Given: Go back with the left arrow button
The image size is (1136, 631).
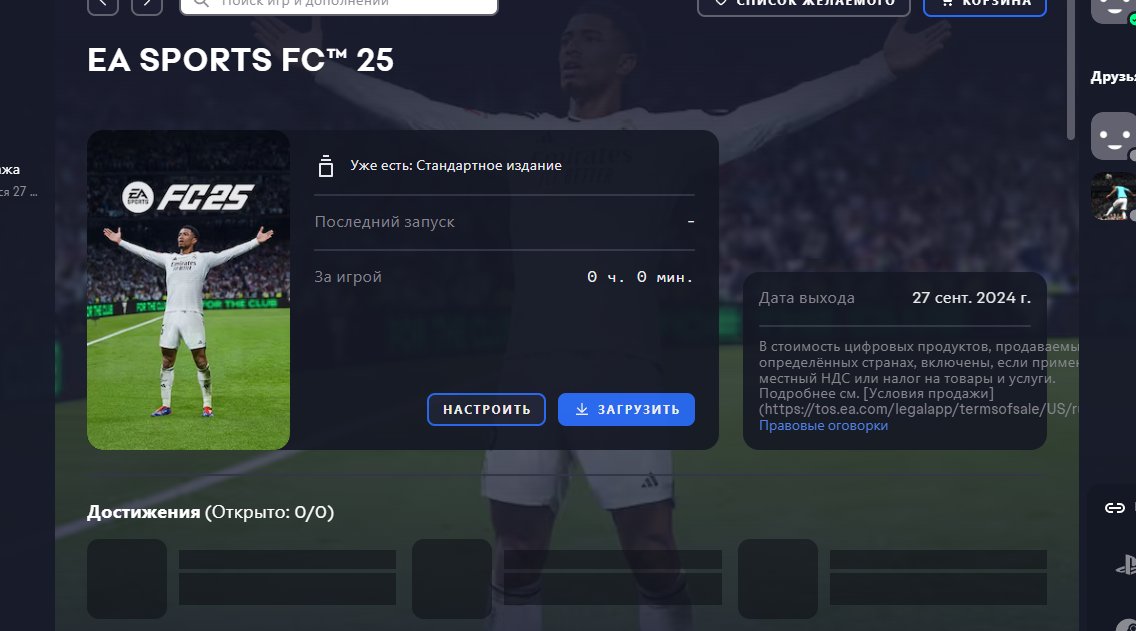Looking at the screenshot, I should 103,6.
